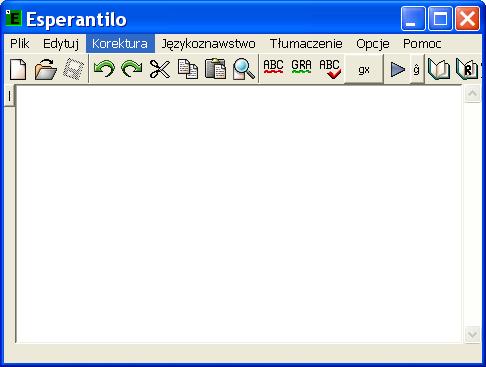This screenshot has height=367, width=486.
Task: Open the Opcje menu
Action: [x=373, y=44]
